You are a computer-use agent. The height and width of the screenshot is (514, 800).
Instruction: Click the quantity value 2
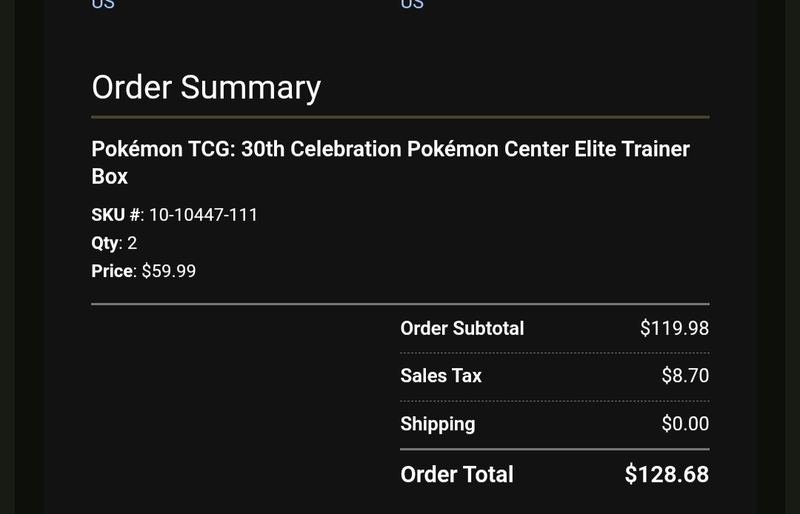pyautogui.click(x=132, y=243)
